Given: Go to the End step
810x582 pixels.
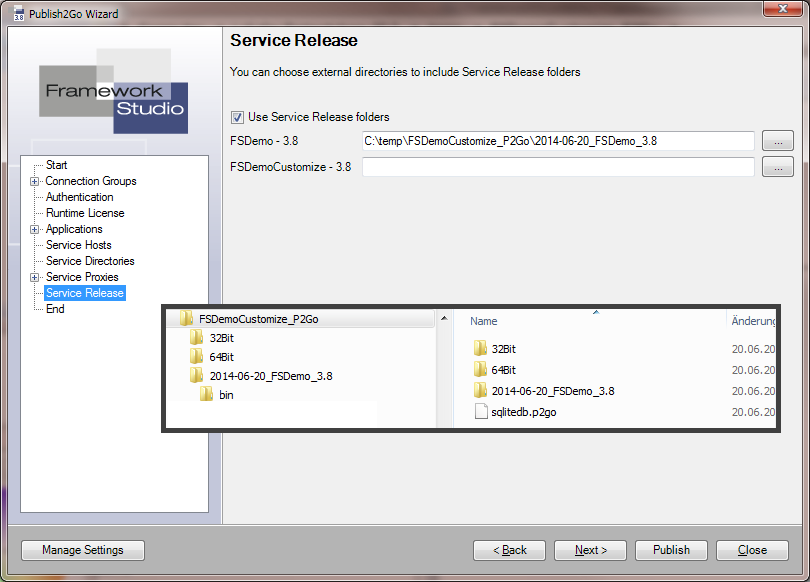Looking at the screenshot, I should click(x=55, y=309).
